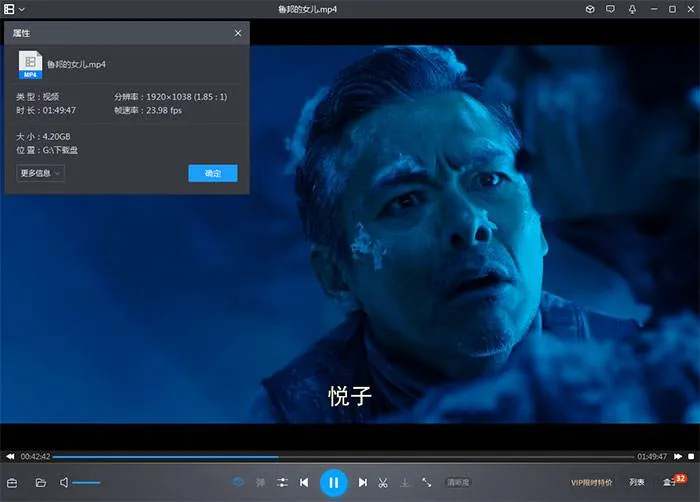
Task: Click the download arrow icon
Action: tap(404, 482)
